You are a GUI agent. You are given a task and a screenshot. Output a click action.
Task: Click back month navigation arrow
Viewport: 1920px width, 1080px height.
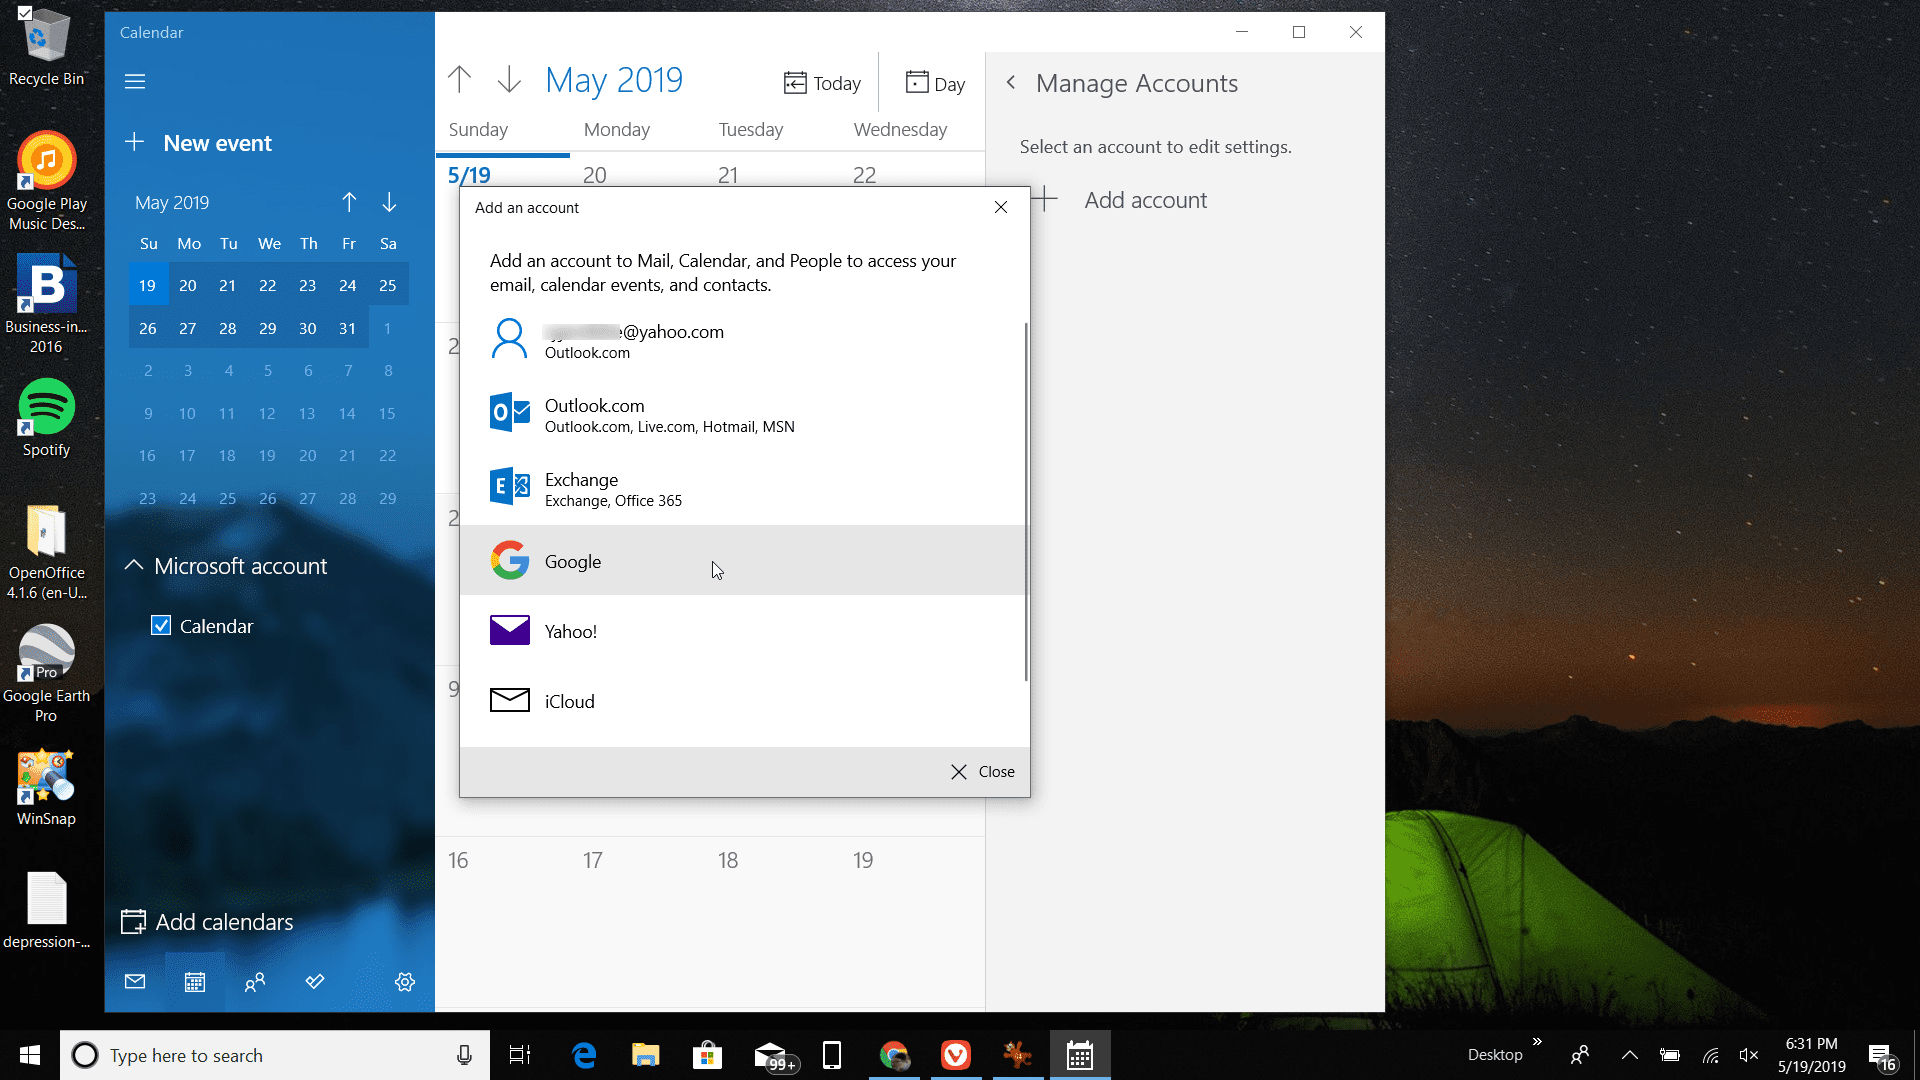tap(349, 202)
